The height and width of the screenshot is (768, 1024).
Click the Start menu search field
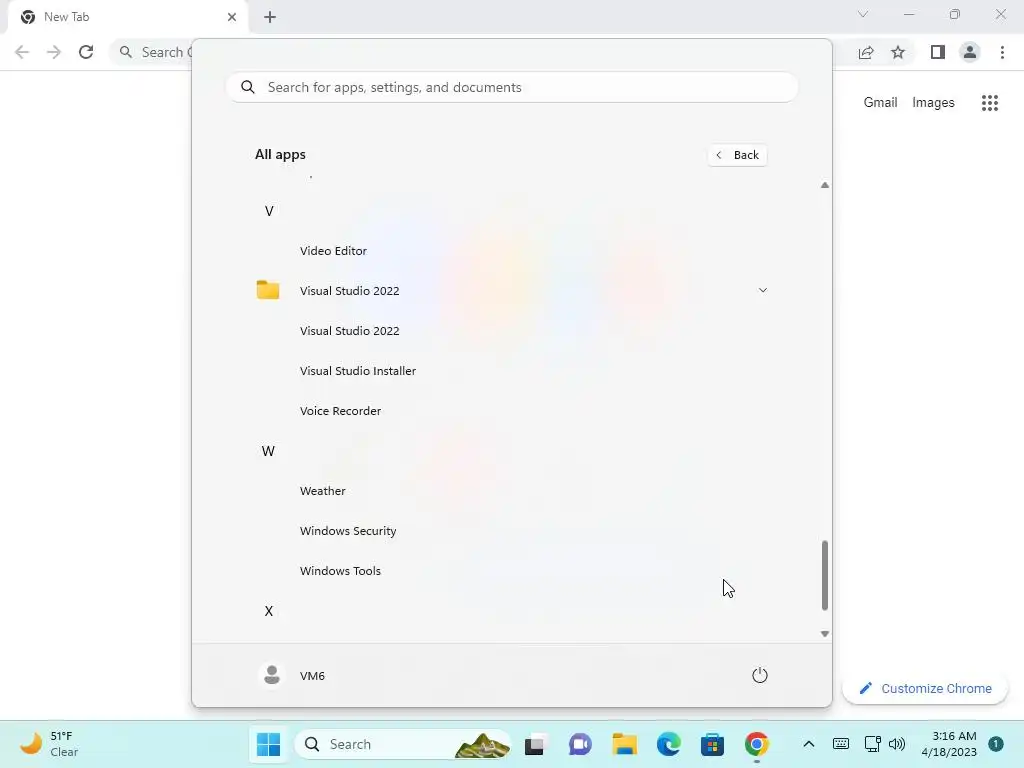tap(512, 88)
